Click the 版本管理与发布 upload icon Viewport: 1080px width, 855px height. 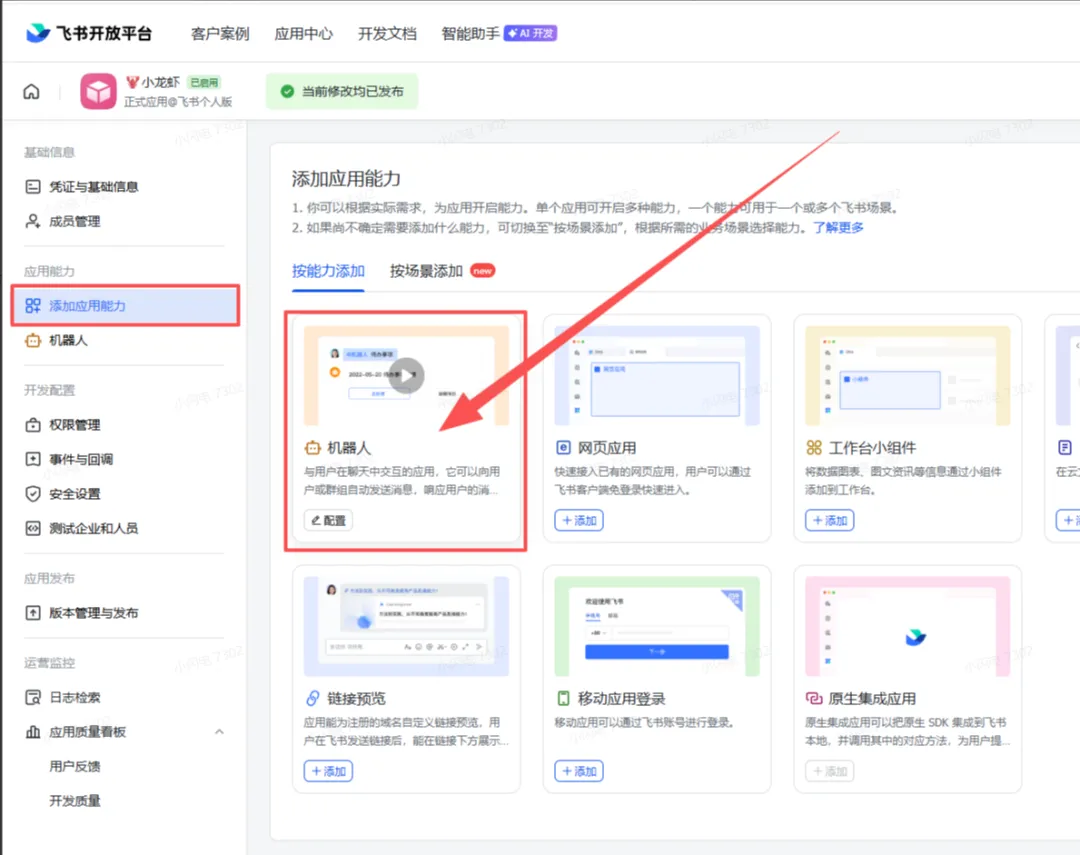click(x=32, y=613)
